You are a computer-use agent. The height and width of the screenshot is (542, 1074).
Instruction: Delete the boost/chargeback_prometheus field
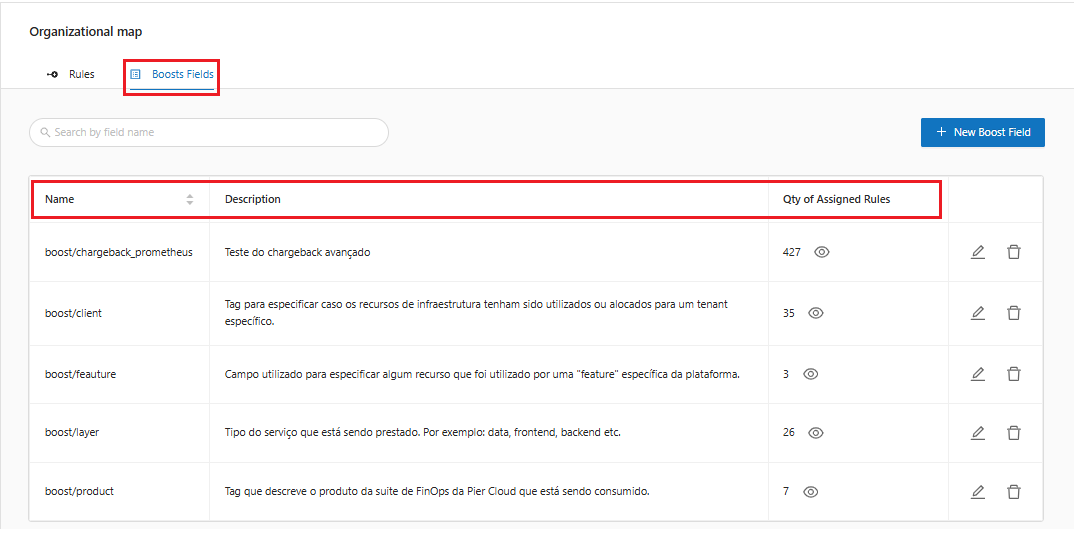click(x=1013, y=252)
